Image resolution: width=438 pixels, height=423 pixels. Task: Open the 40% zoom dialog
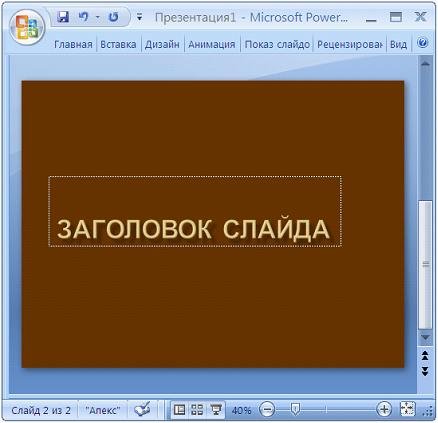241,410
